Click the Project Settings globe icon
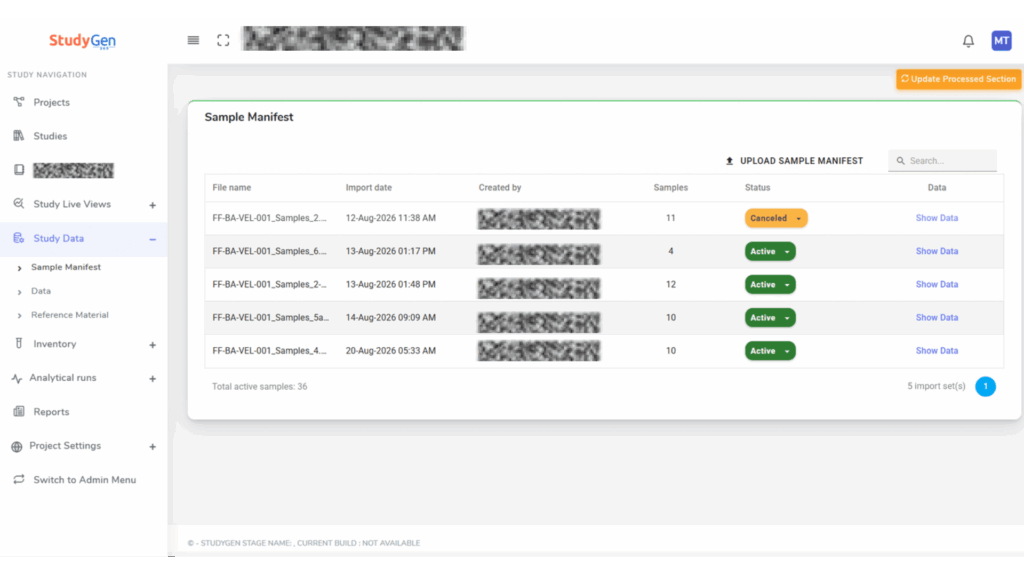Viewport: 1024px width, 576px height. click(x=17, y=447)
